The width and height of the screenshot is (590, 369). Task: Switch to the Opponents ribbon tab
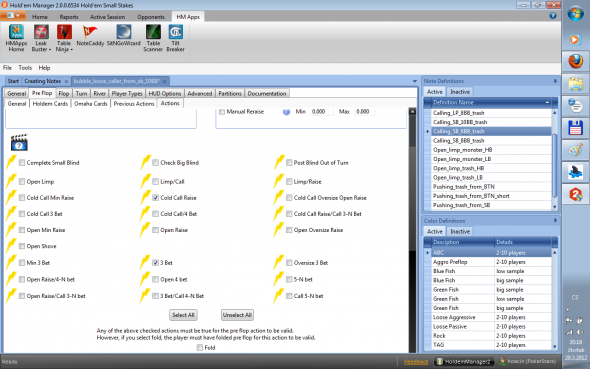(x=151, y=17)
